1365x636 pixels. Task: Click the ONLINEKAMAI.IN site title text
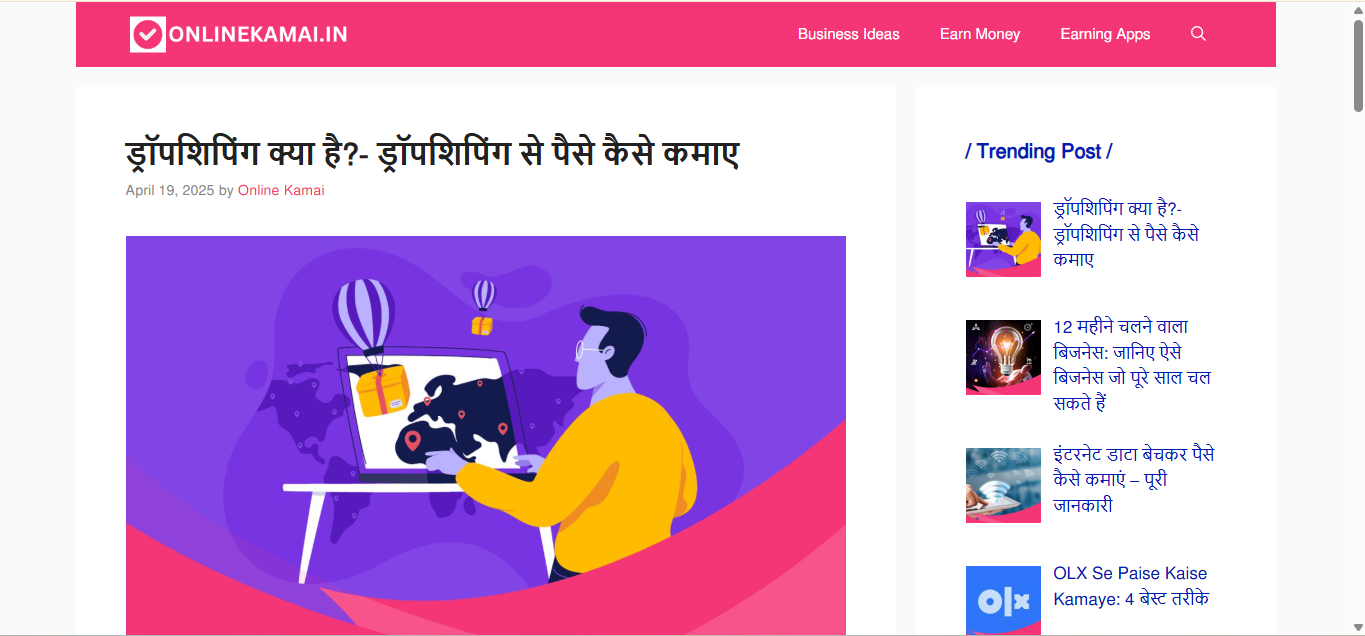click(258, 34)
